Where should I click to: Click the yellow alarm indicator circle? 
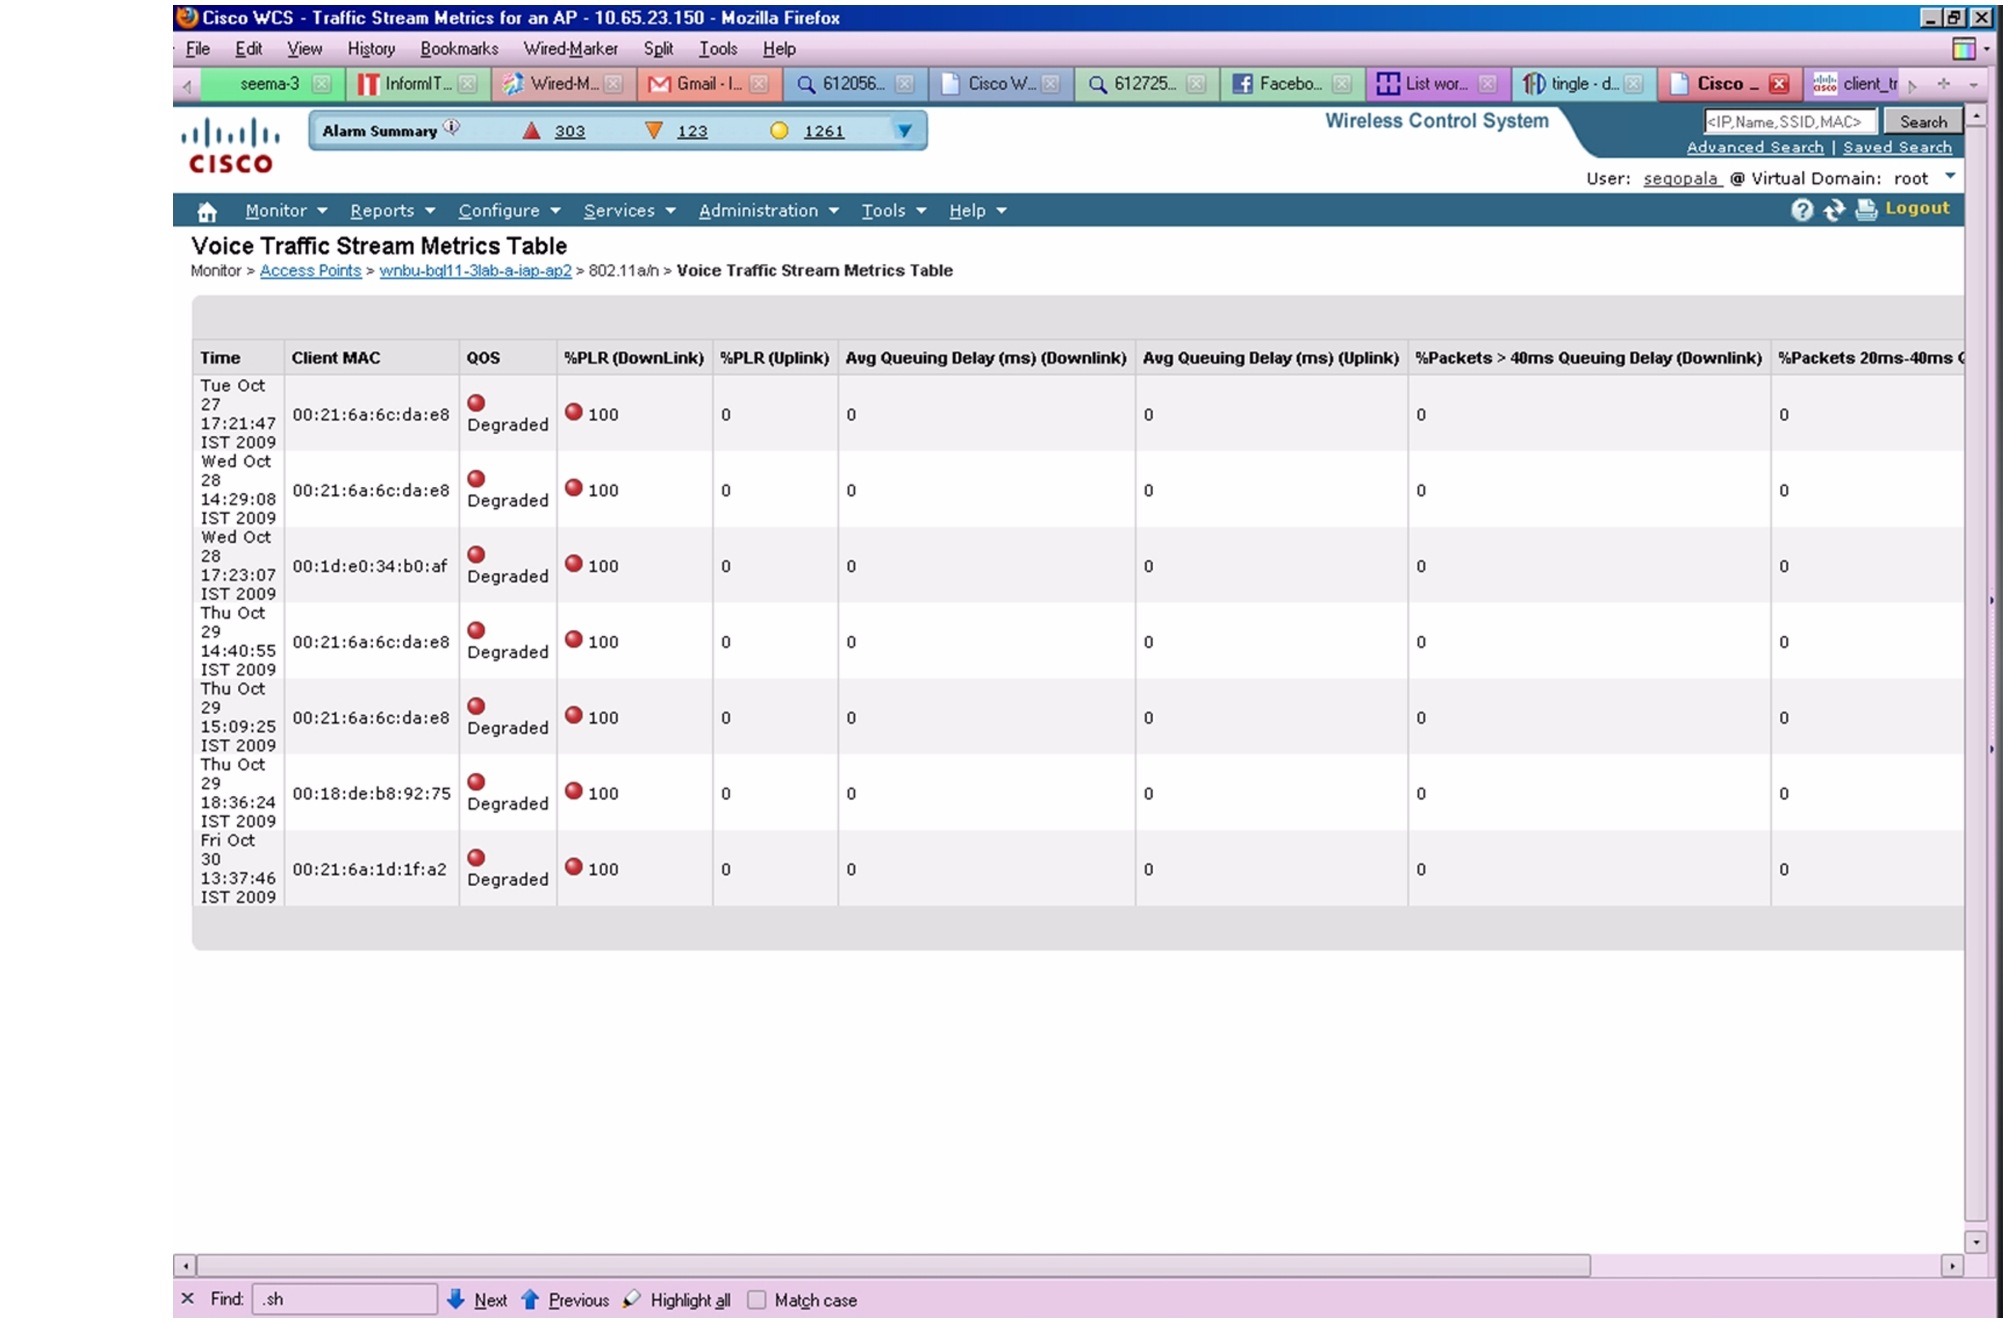point(777,130)
